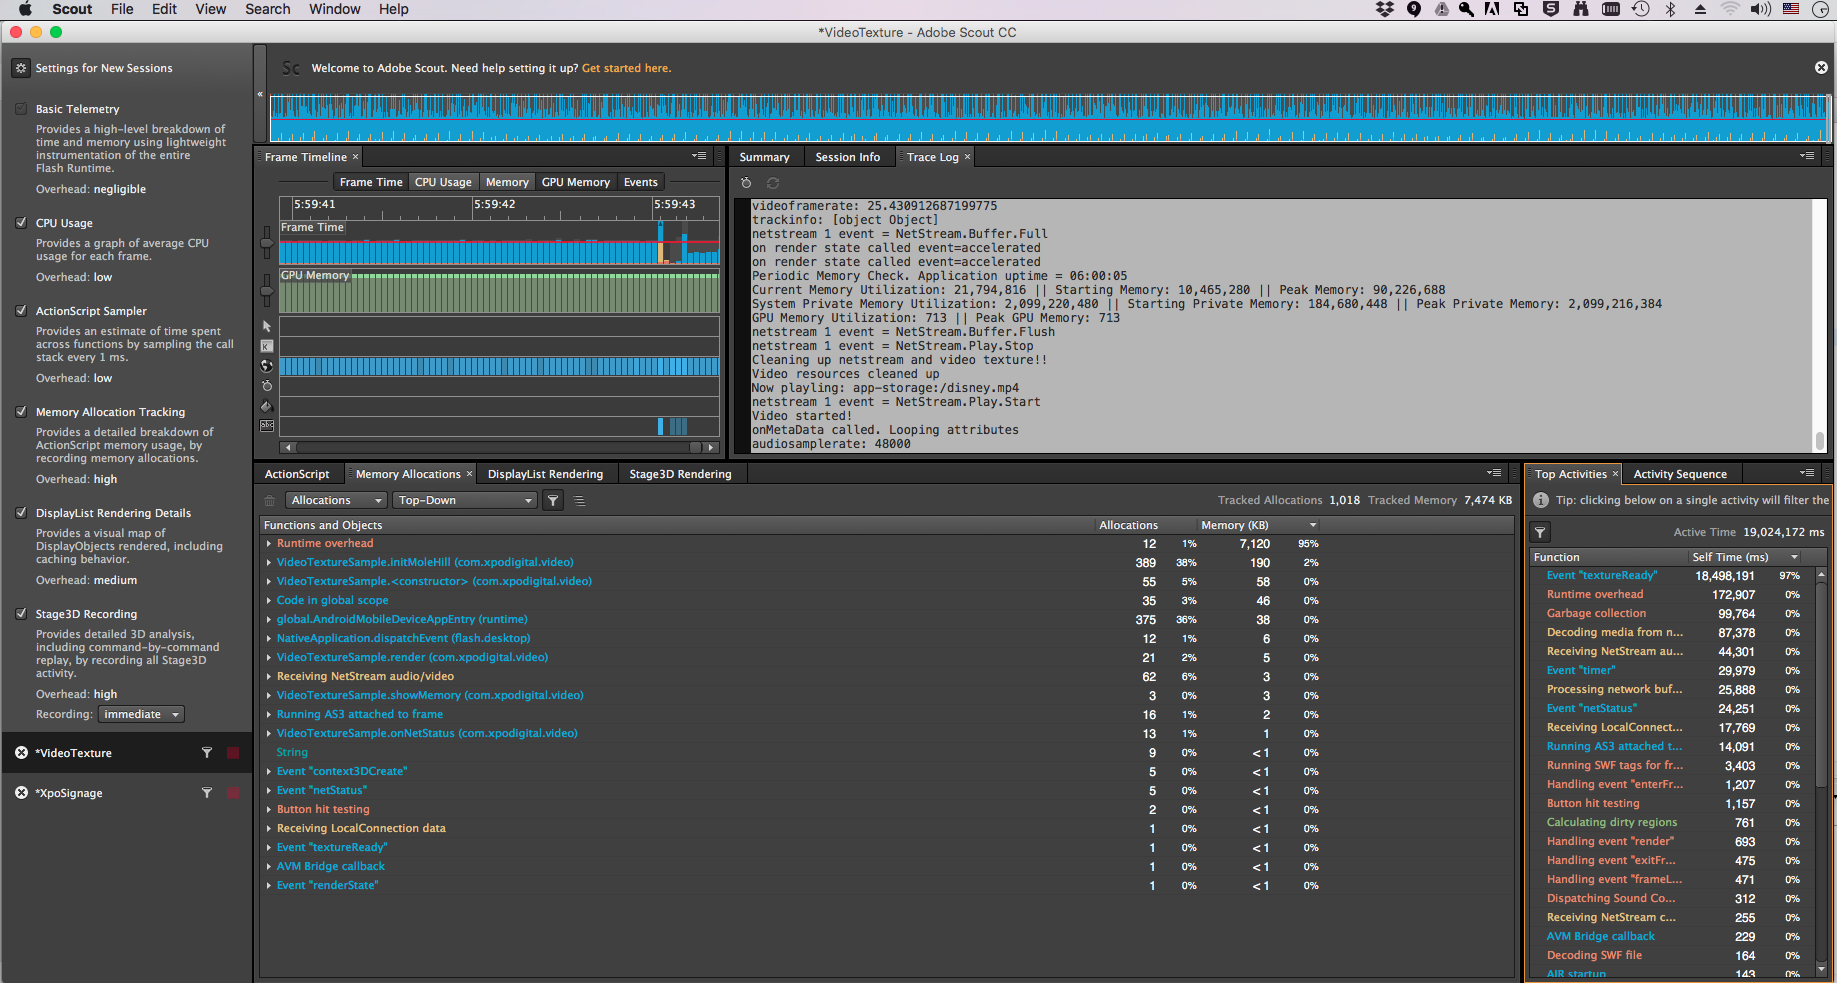Click the stopwatch icon in the Trace Log toolbar
1837x983 pixels.
tap(745, 183)
